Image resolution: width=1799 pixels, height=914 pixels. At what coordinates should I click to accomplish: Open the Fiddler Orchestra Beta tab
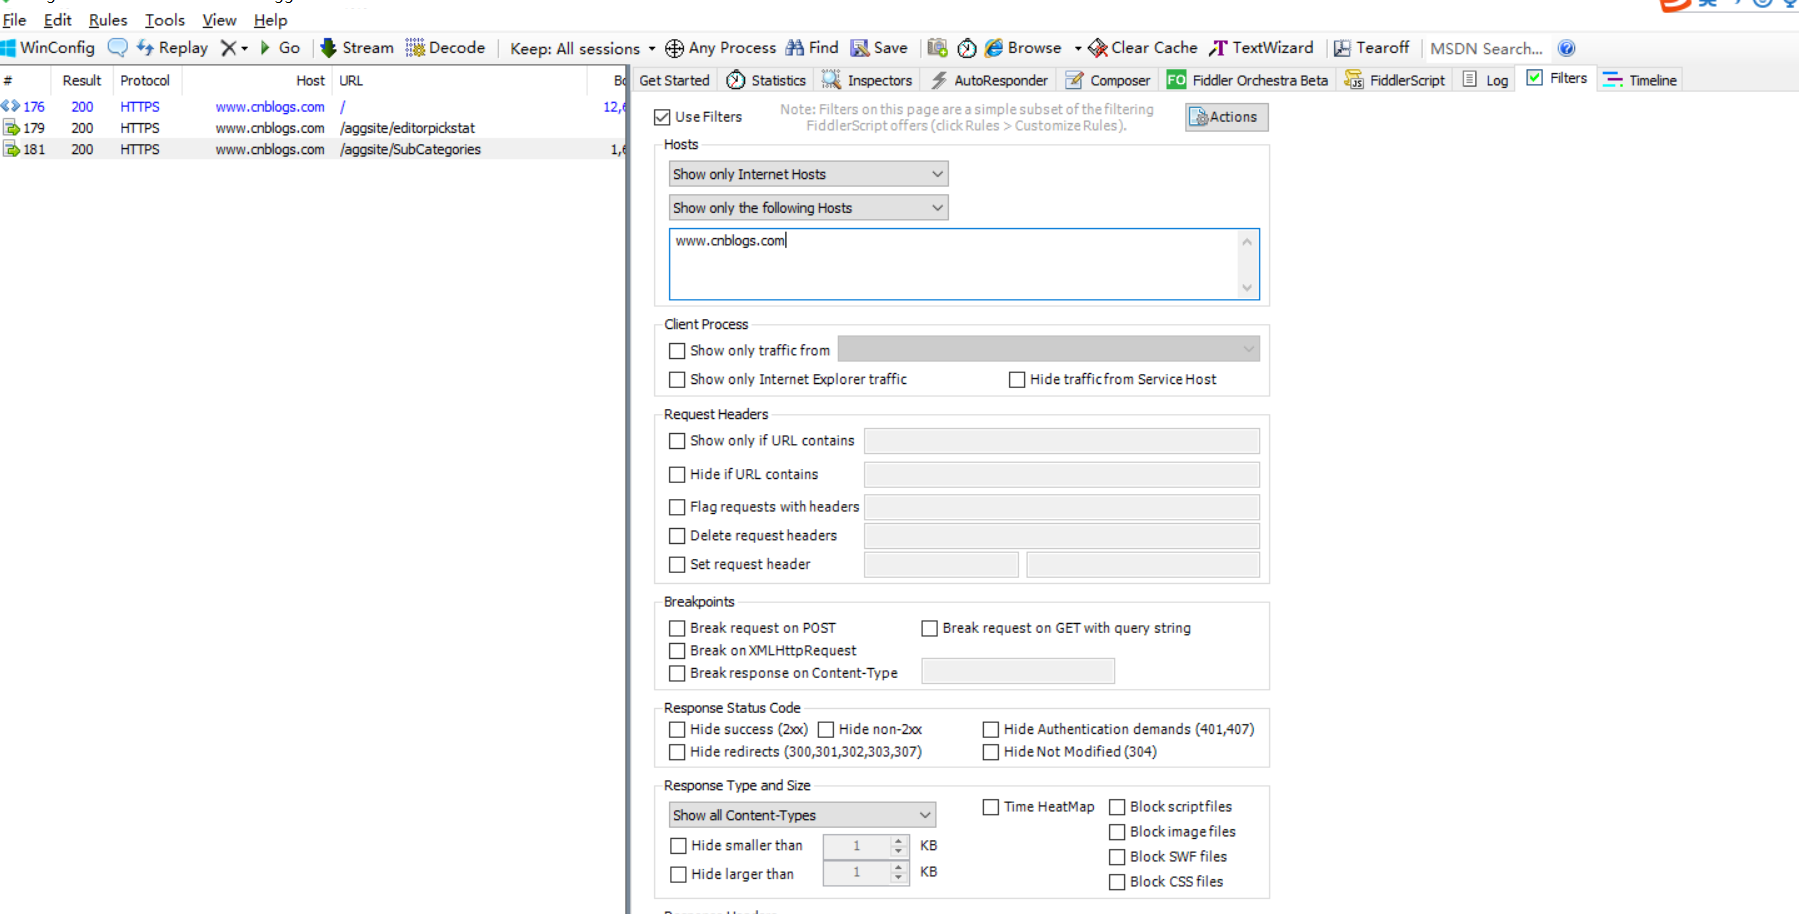[1248, 80]
